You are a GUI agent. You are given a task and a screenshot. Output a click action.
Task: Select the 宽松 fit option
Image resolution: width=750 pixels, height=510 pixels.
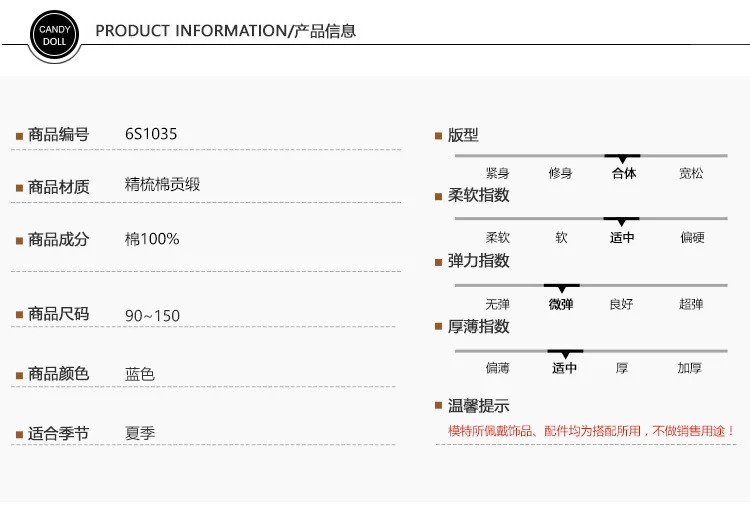[x=691, y=173]
